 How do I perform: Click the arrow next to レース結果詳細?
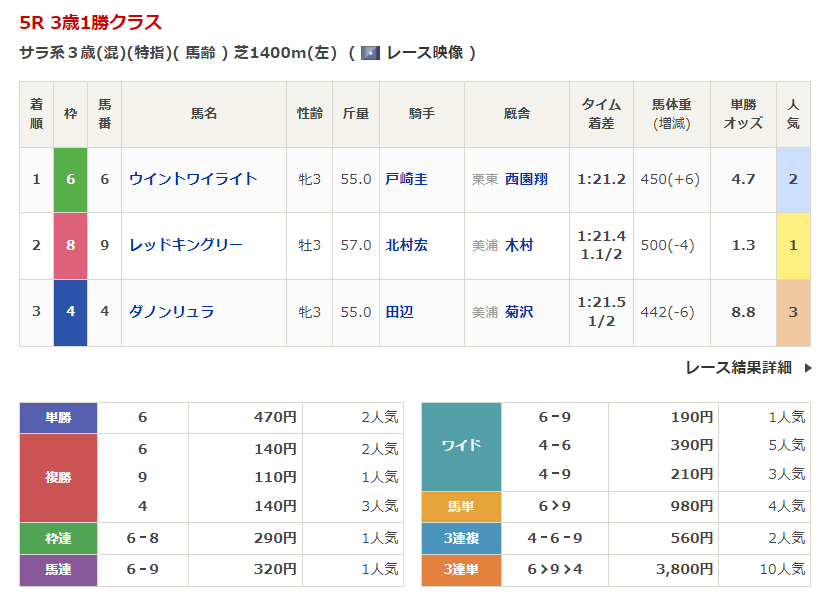click(x=808, y=368)
